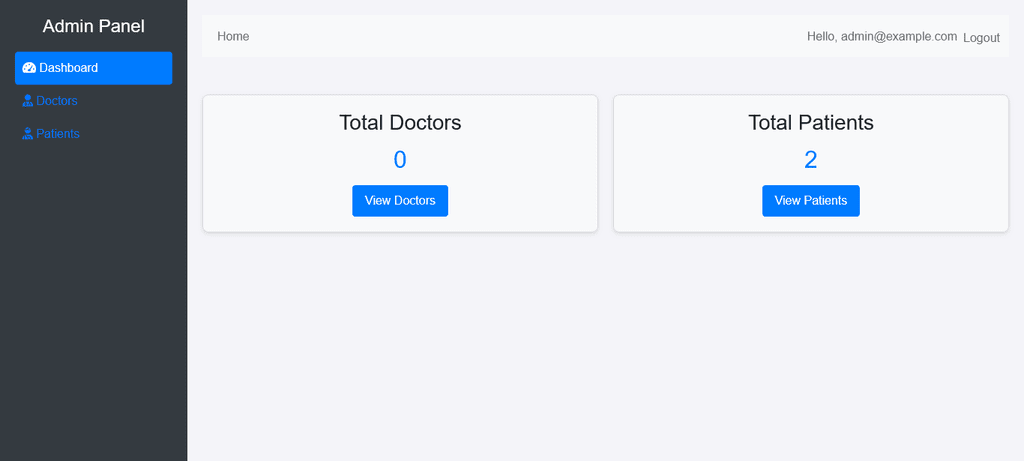Click the Home link in the top bar
The image size is (1024, 461).
click(x=233, y=37)
